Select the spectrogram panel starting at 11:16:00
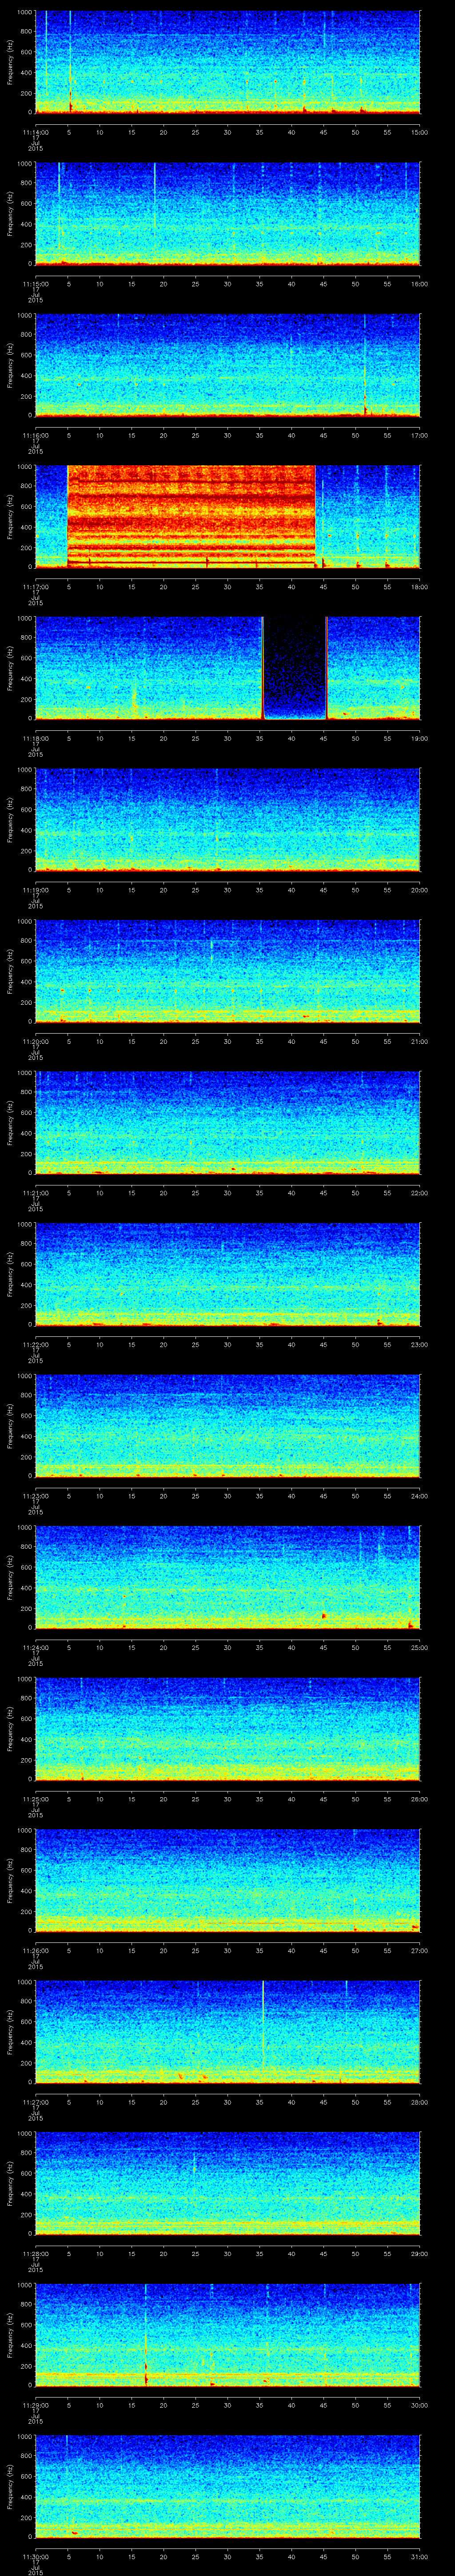The width and height of the screenshot is (455, 2576). click(x=228, y=366)
